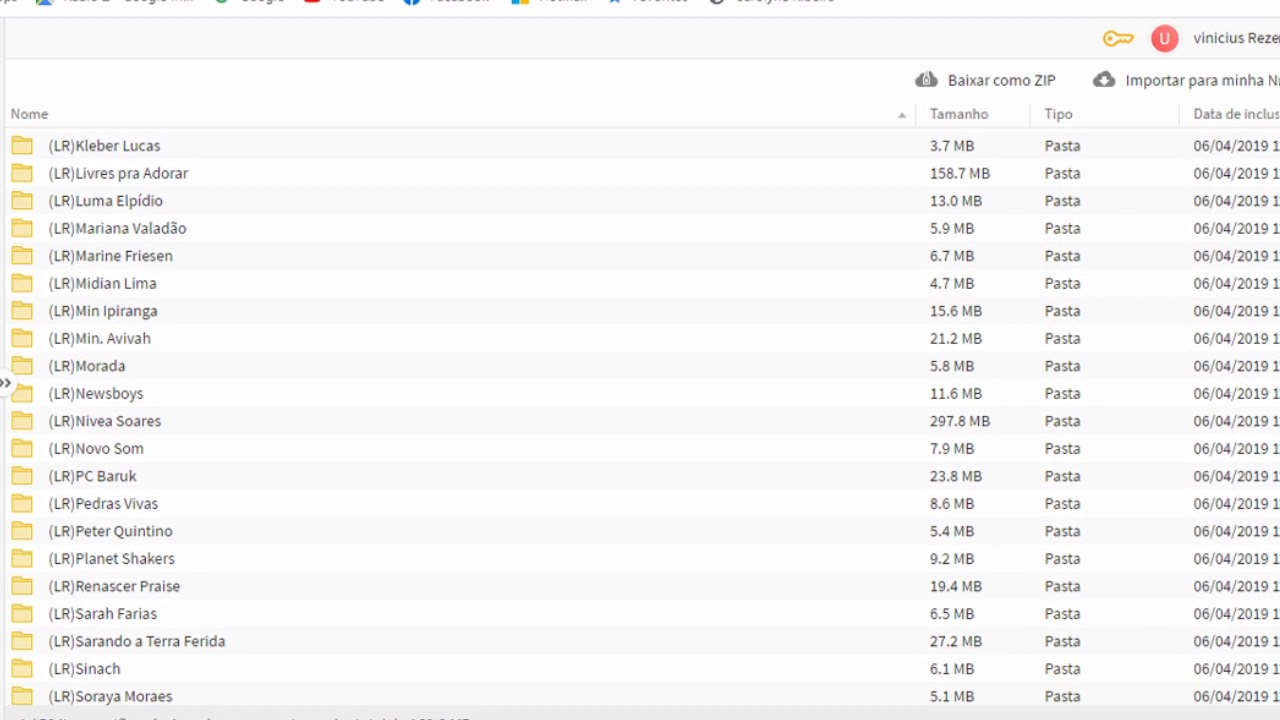
Task: Open the (LR)Min. Avivah folder name
Action: (x=99, y=338)
